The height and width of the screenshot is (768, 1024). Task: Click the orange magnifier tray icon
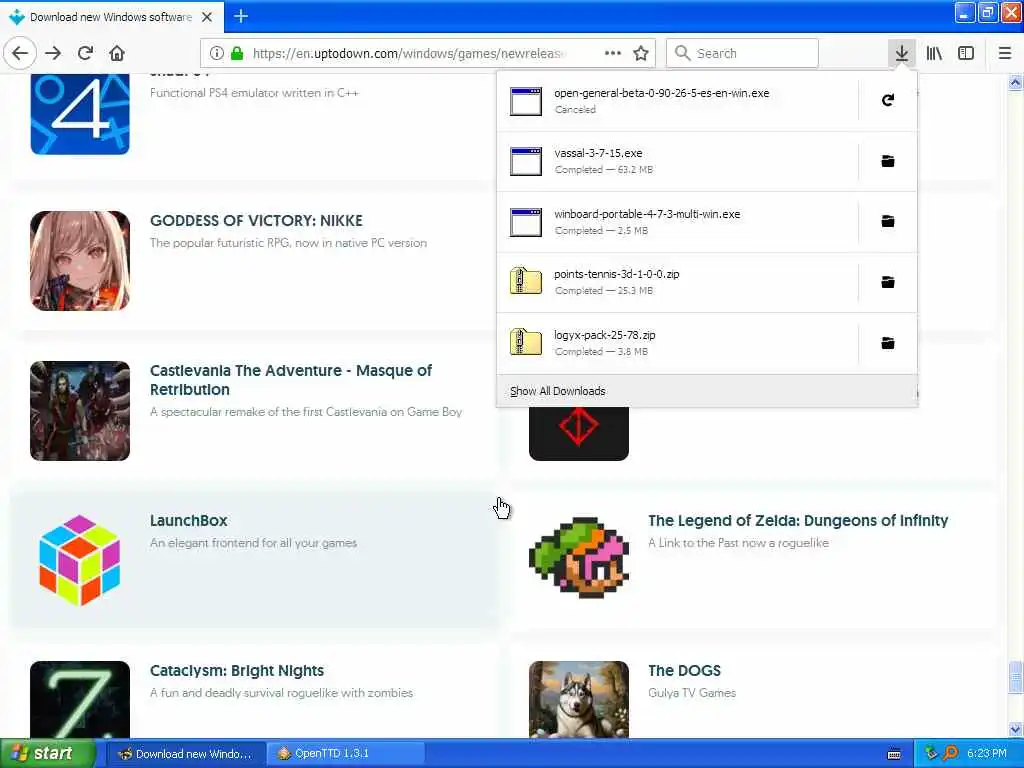951,754
